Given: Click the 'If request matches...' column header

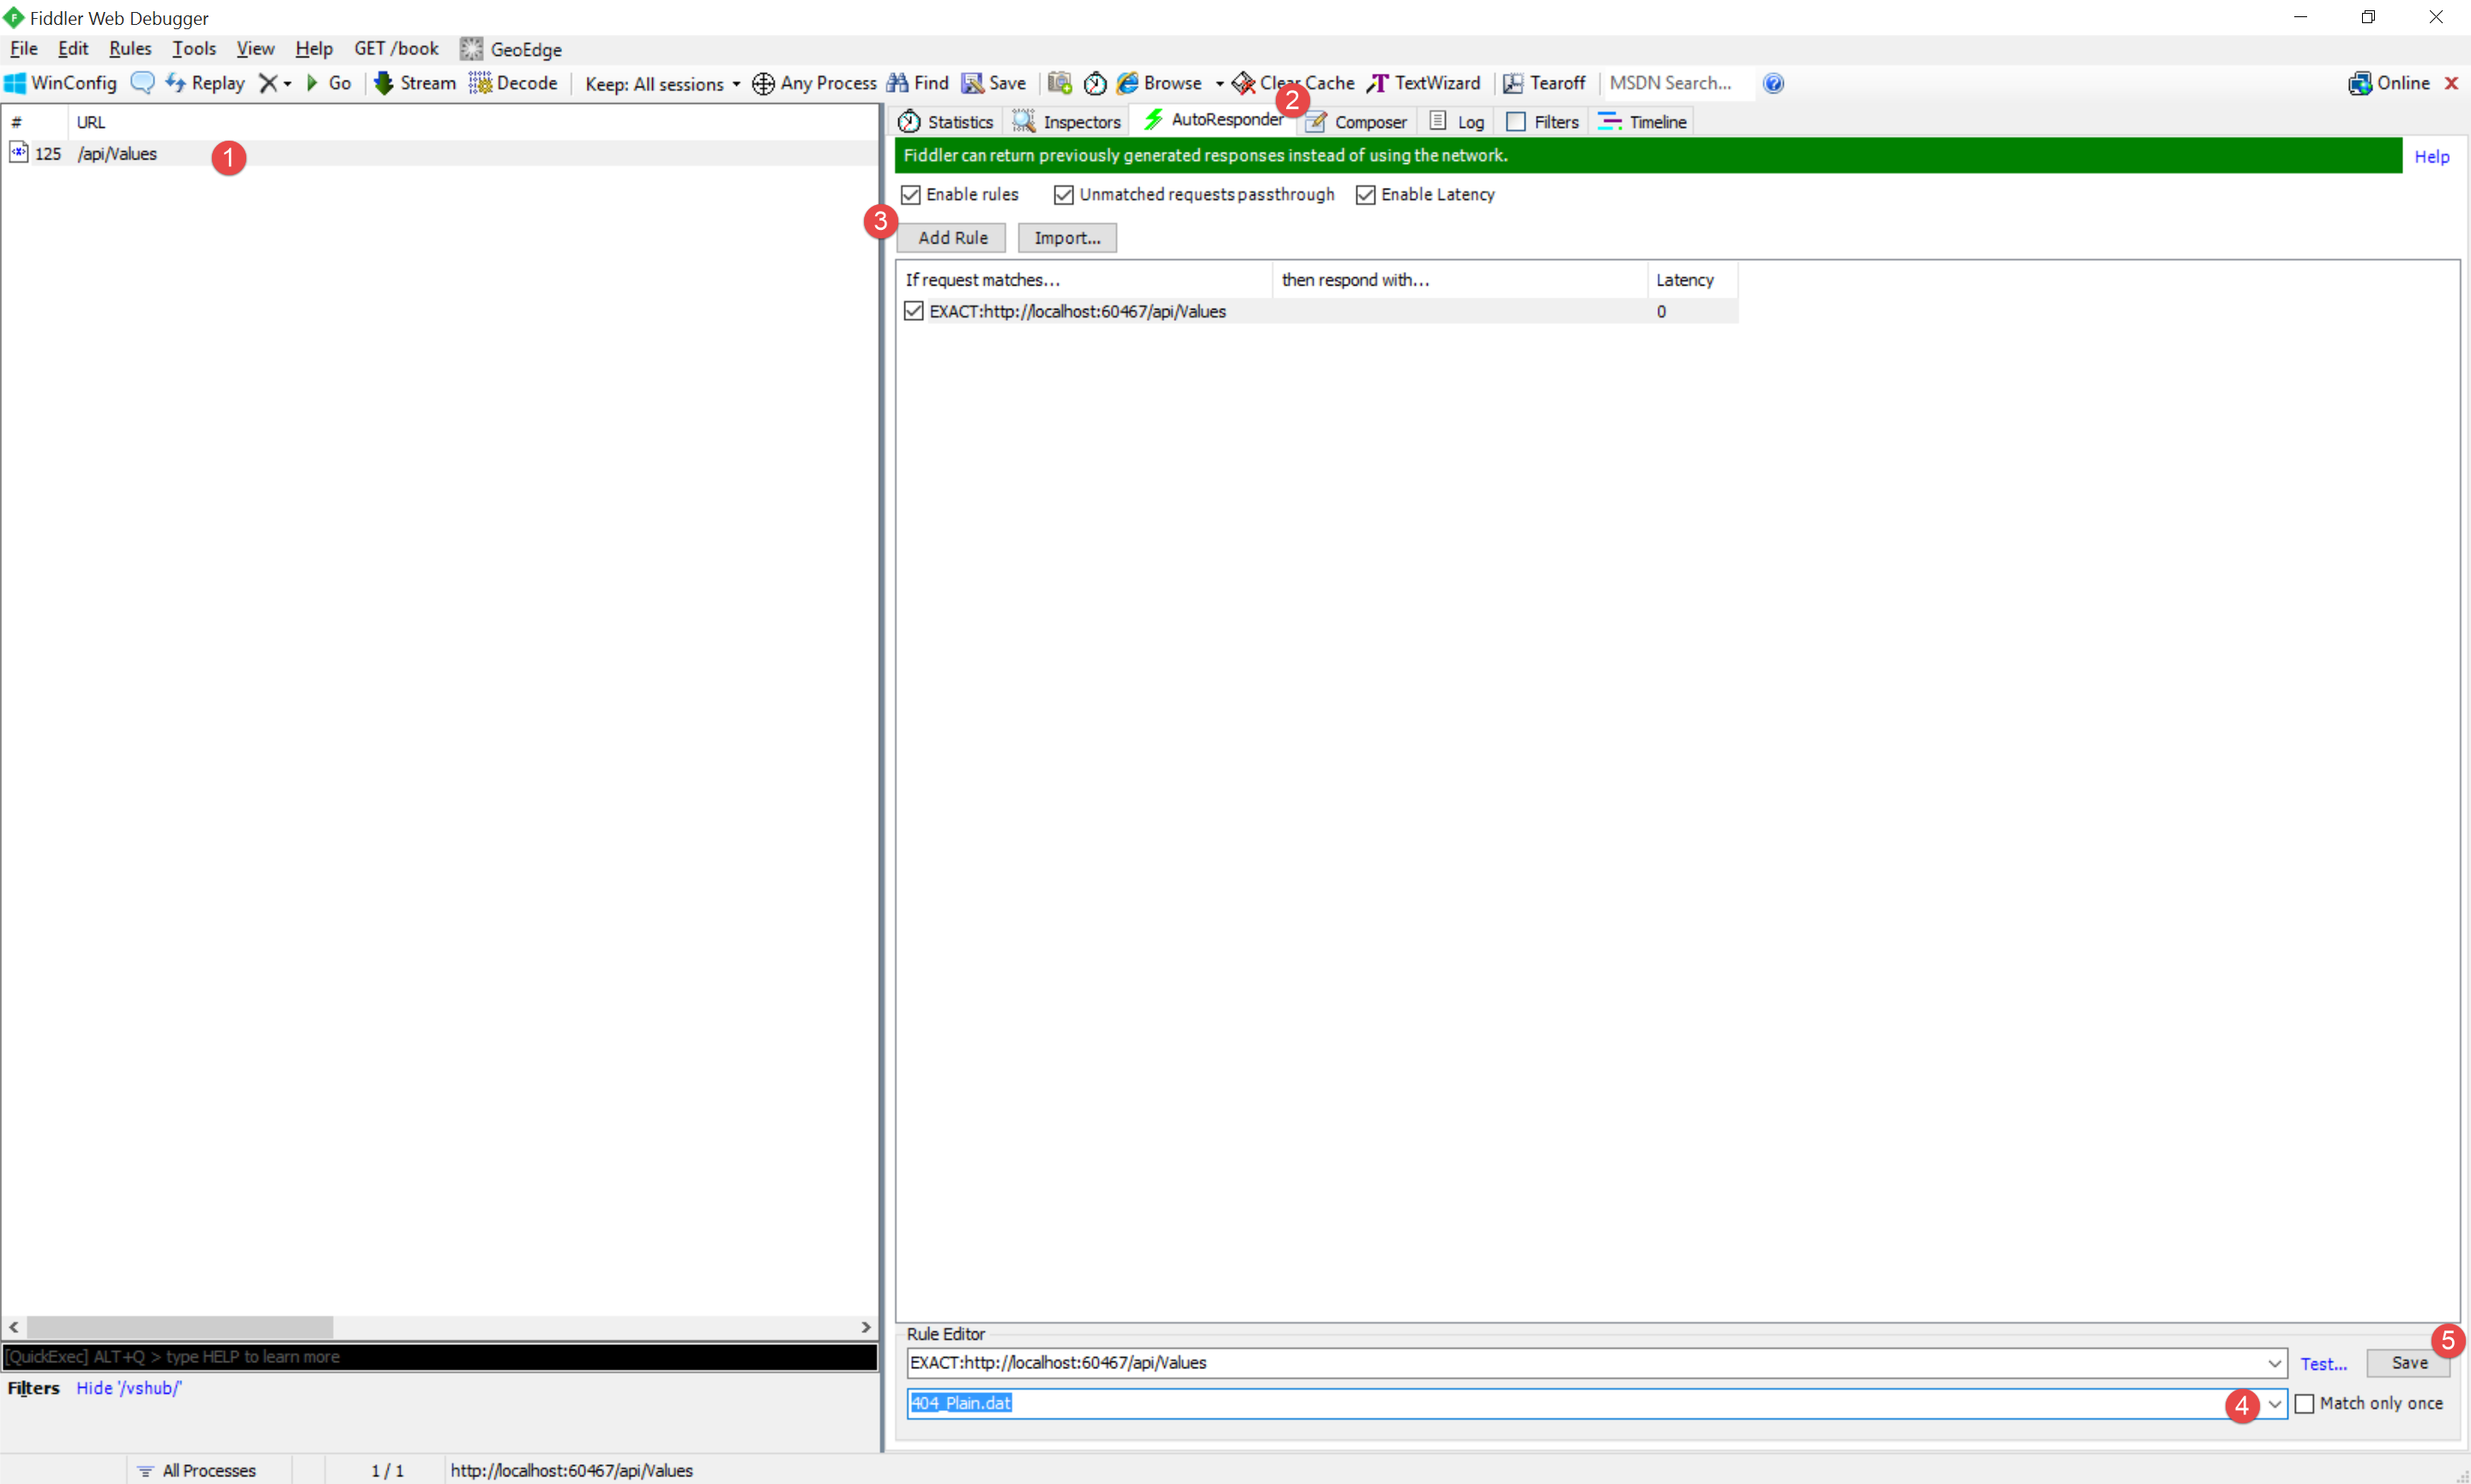Looking at the screenshot, I should pyautogui.click(x=1084, y=280).
